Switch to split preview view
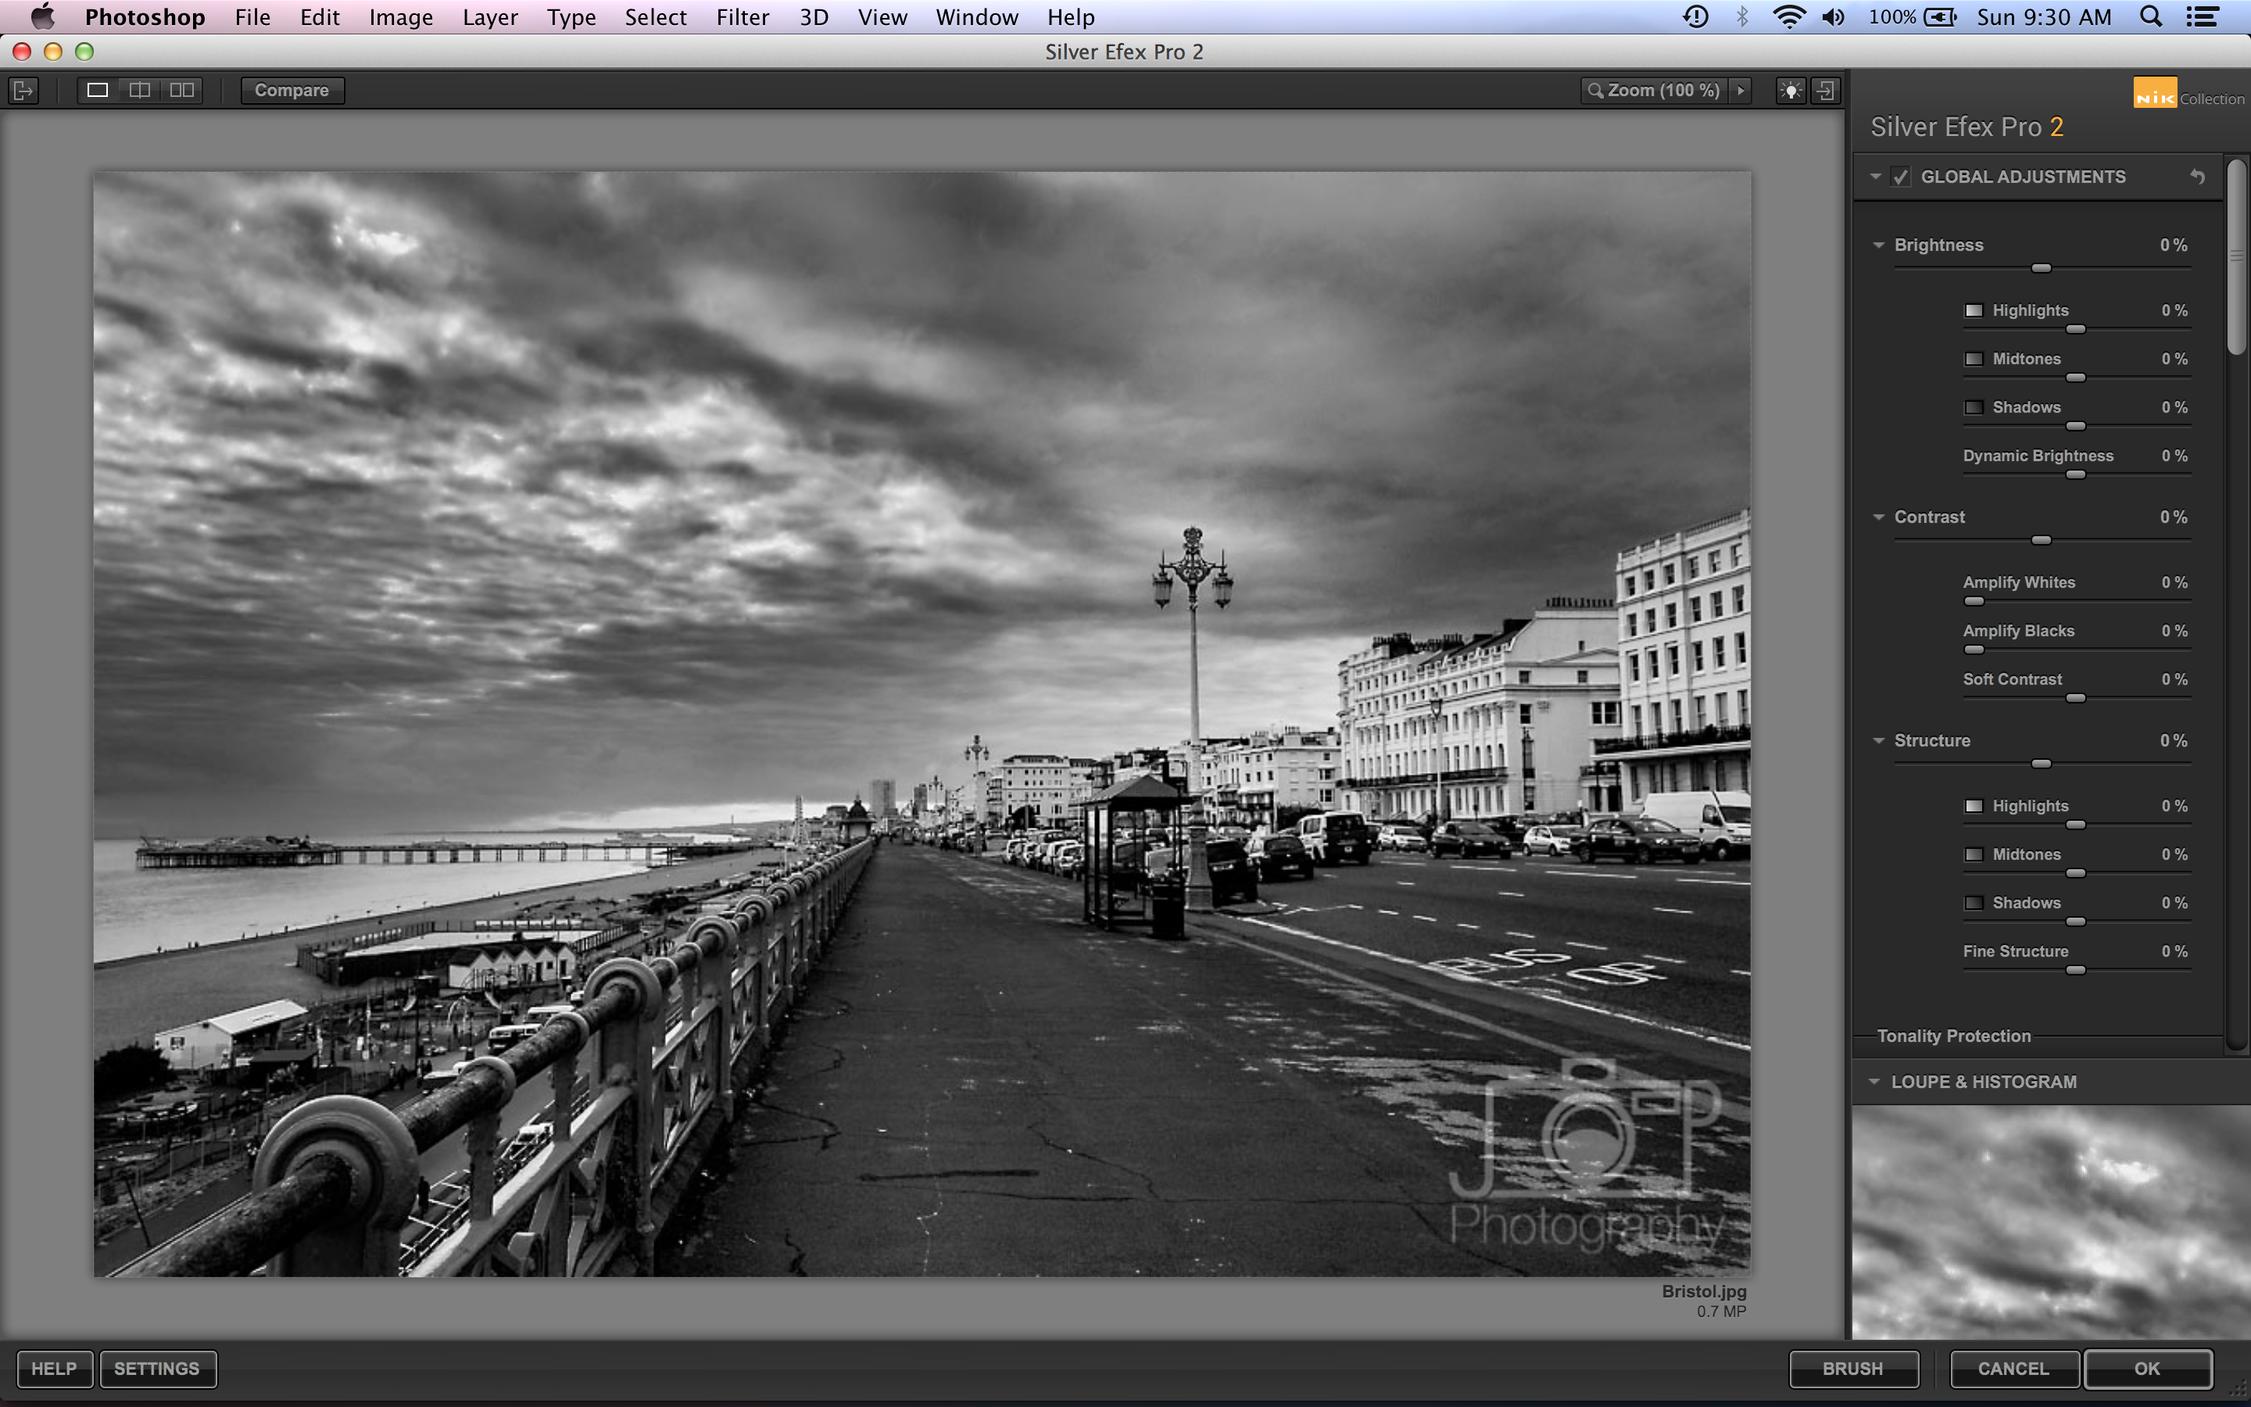 (139, 90)
